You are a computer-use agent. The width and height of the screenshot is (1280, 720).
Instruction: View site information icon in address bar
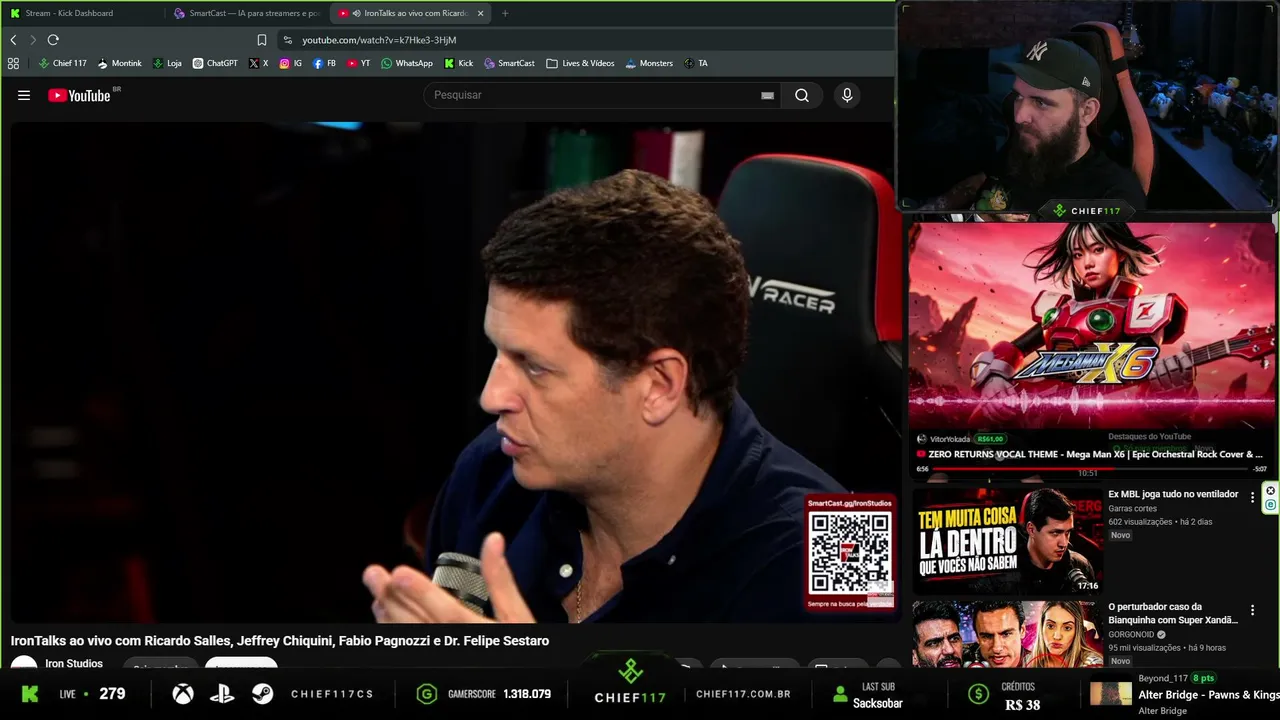coord(288,40)
